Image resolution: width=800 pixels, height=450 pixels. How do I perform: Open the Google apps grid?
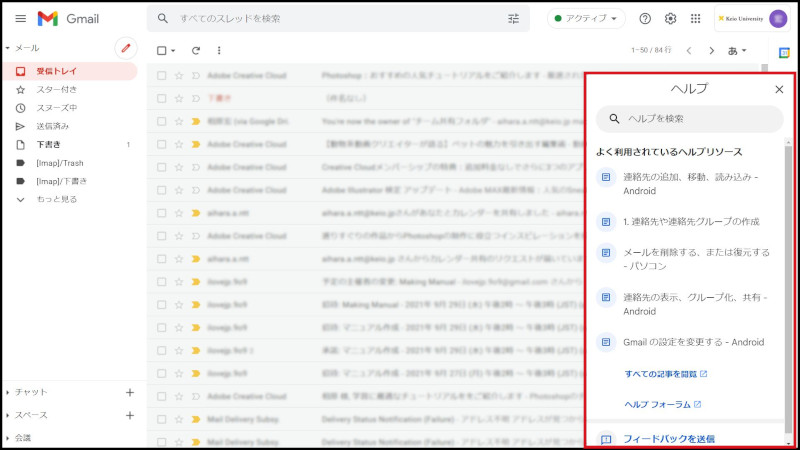pyautogui.click(x=696, y=19)
